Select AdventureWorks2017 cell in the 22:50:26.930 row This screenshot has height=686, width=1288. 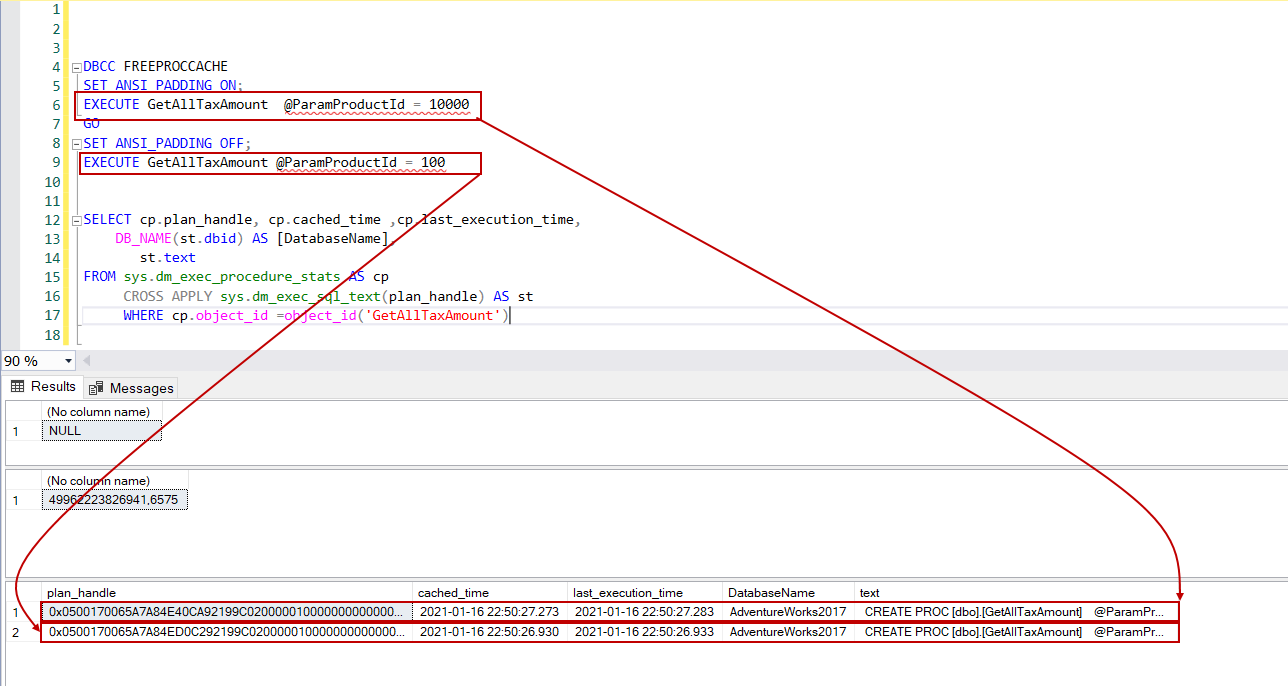click(790, 632)
